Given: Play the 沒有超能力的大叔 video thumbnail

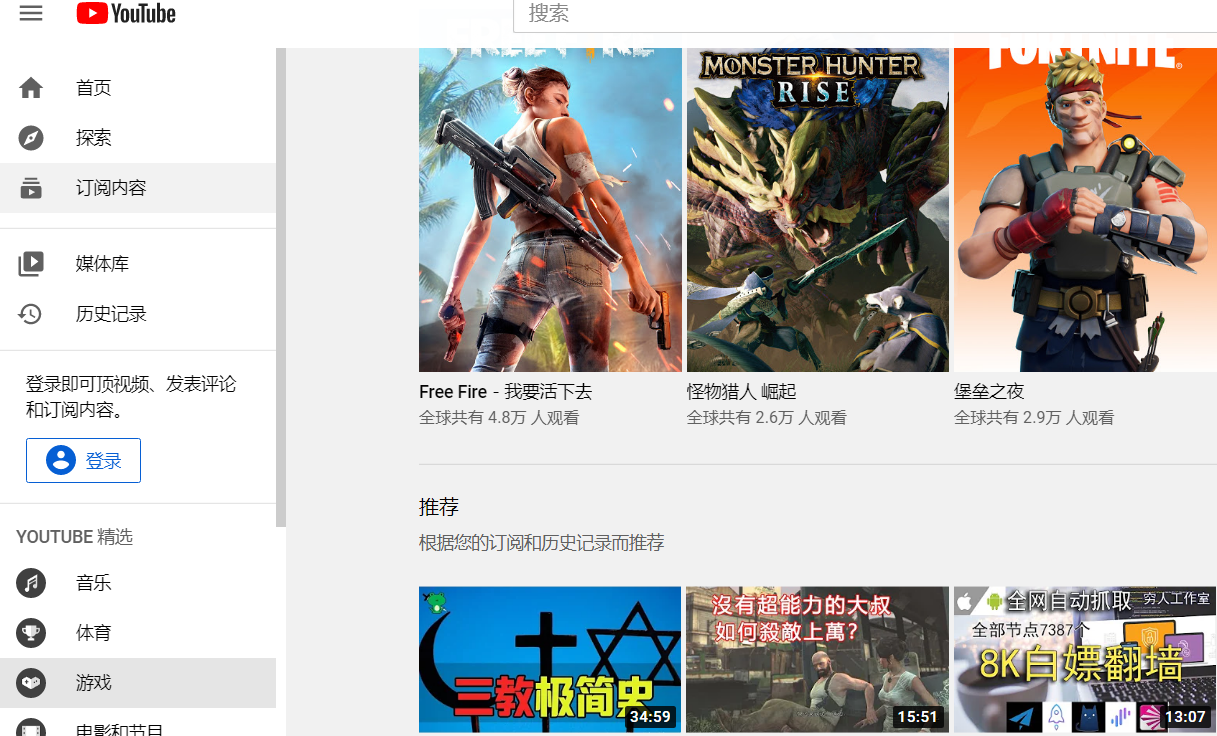Looking at the screenshot, I should (817, 660).
